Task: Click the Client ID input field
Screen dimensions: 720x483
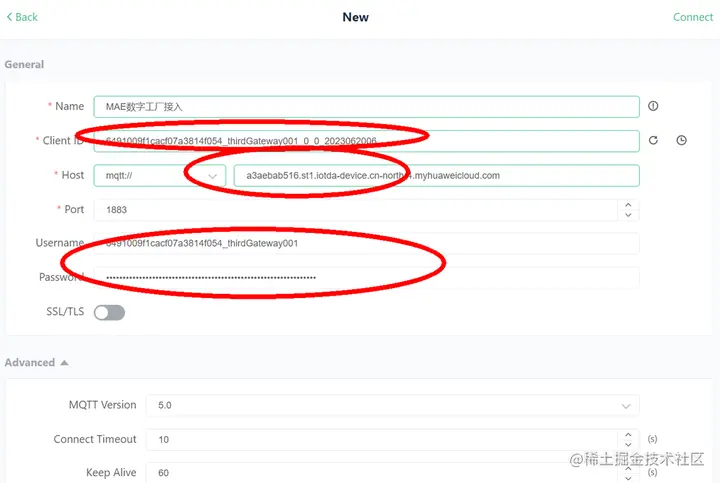Action: coord(366,141)
